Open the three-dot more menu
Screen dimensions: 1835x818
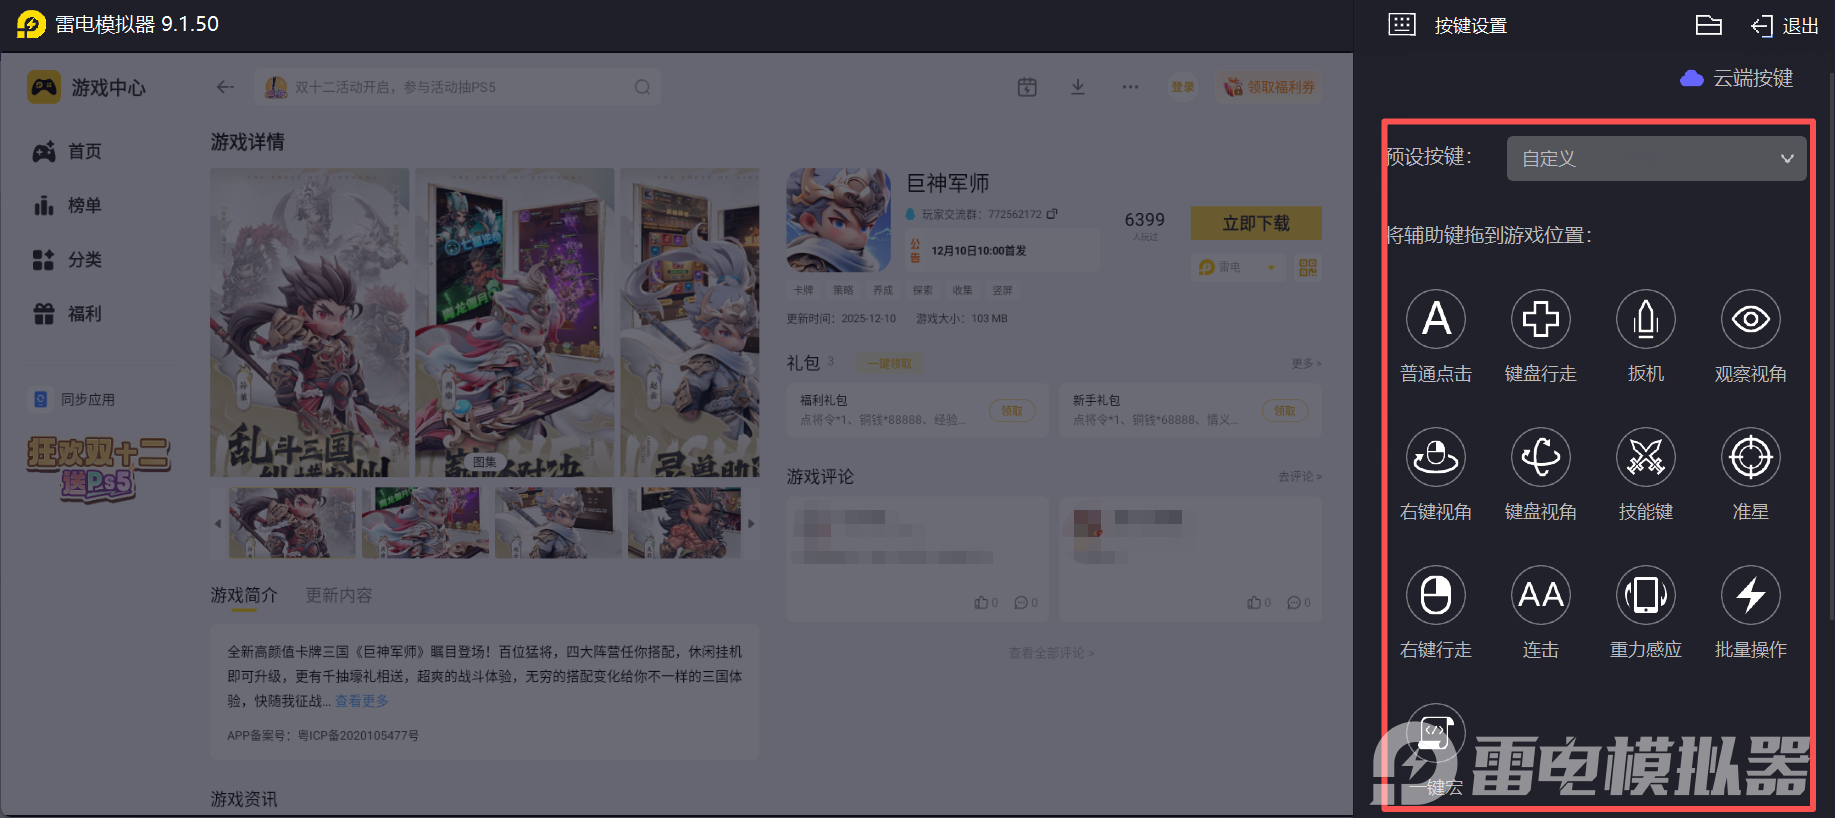click(x=1130, y=87)
